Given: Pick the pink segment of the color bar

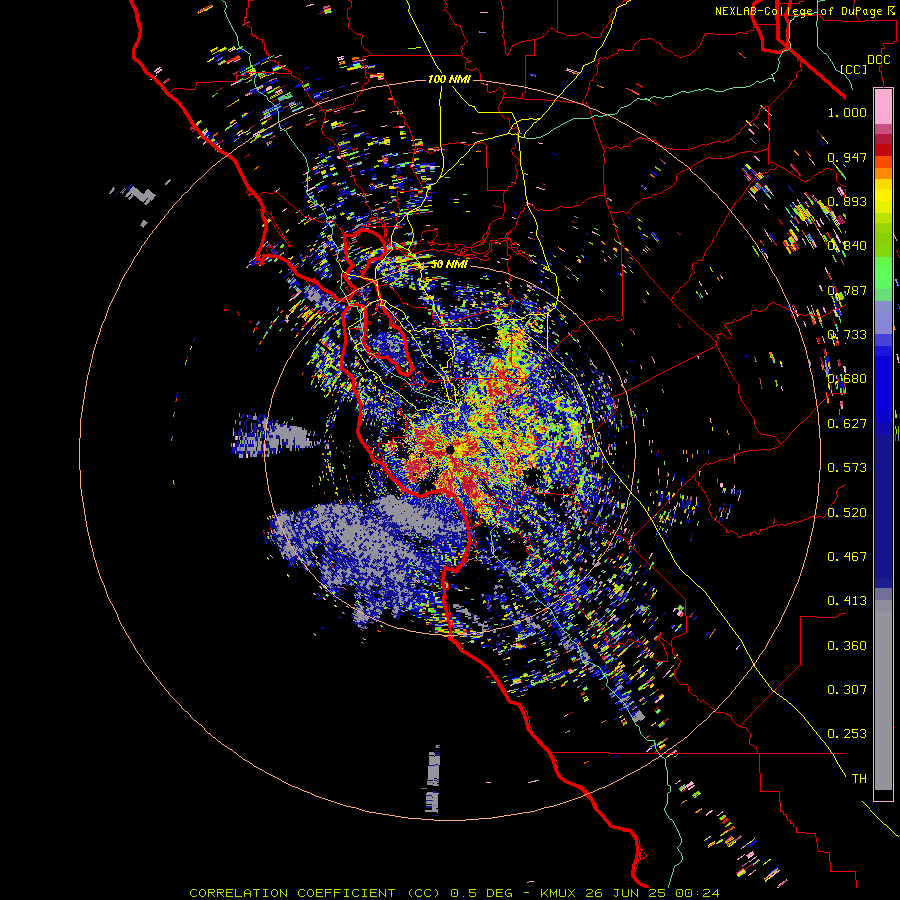Looking at the screenshot, I should click(883, 107).
